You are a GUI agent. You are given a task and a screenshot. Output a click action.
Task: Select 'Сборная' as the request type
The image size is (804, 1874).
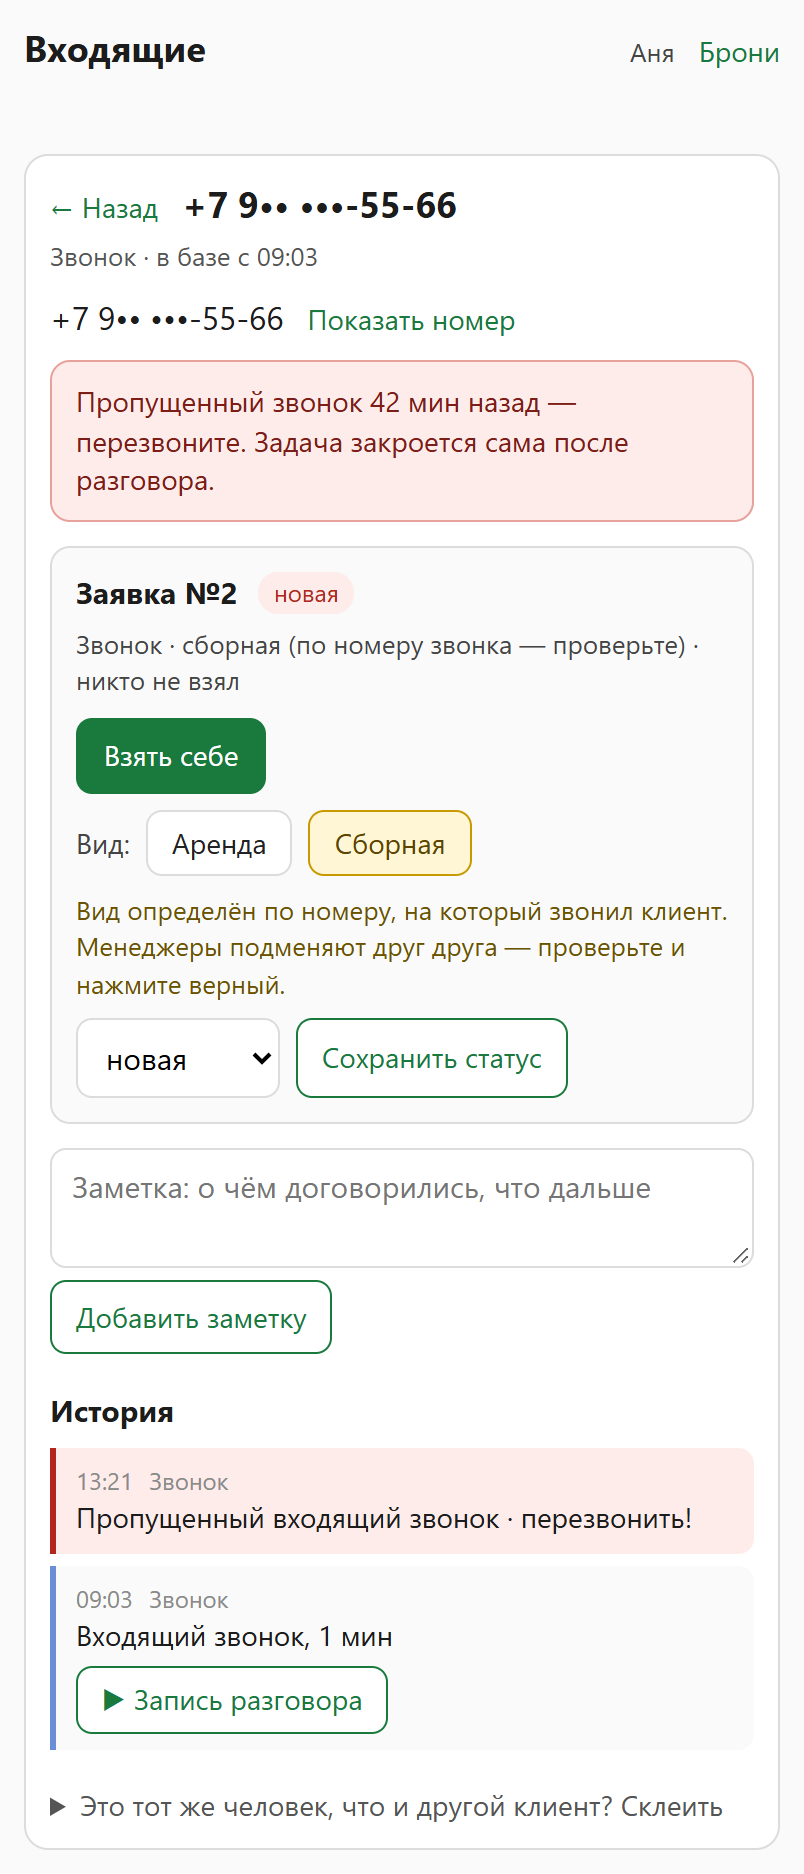(390, 844)
